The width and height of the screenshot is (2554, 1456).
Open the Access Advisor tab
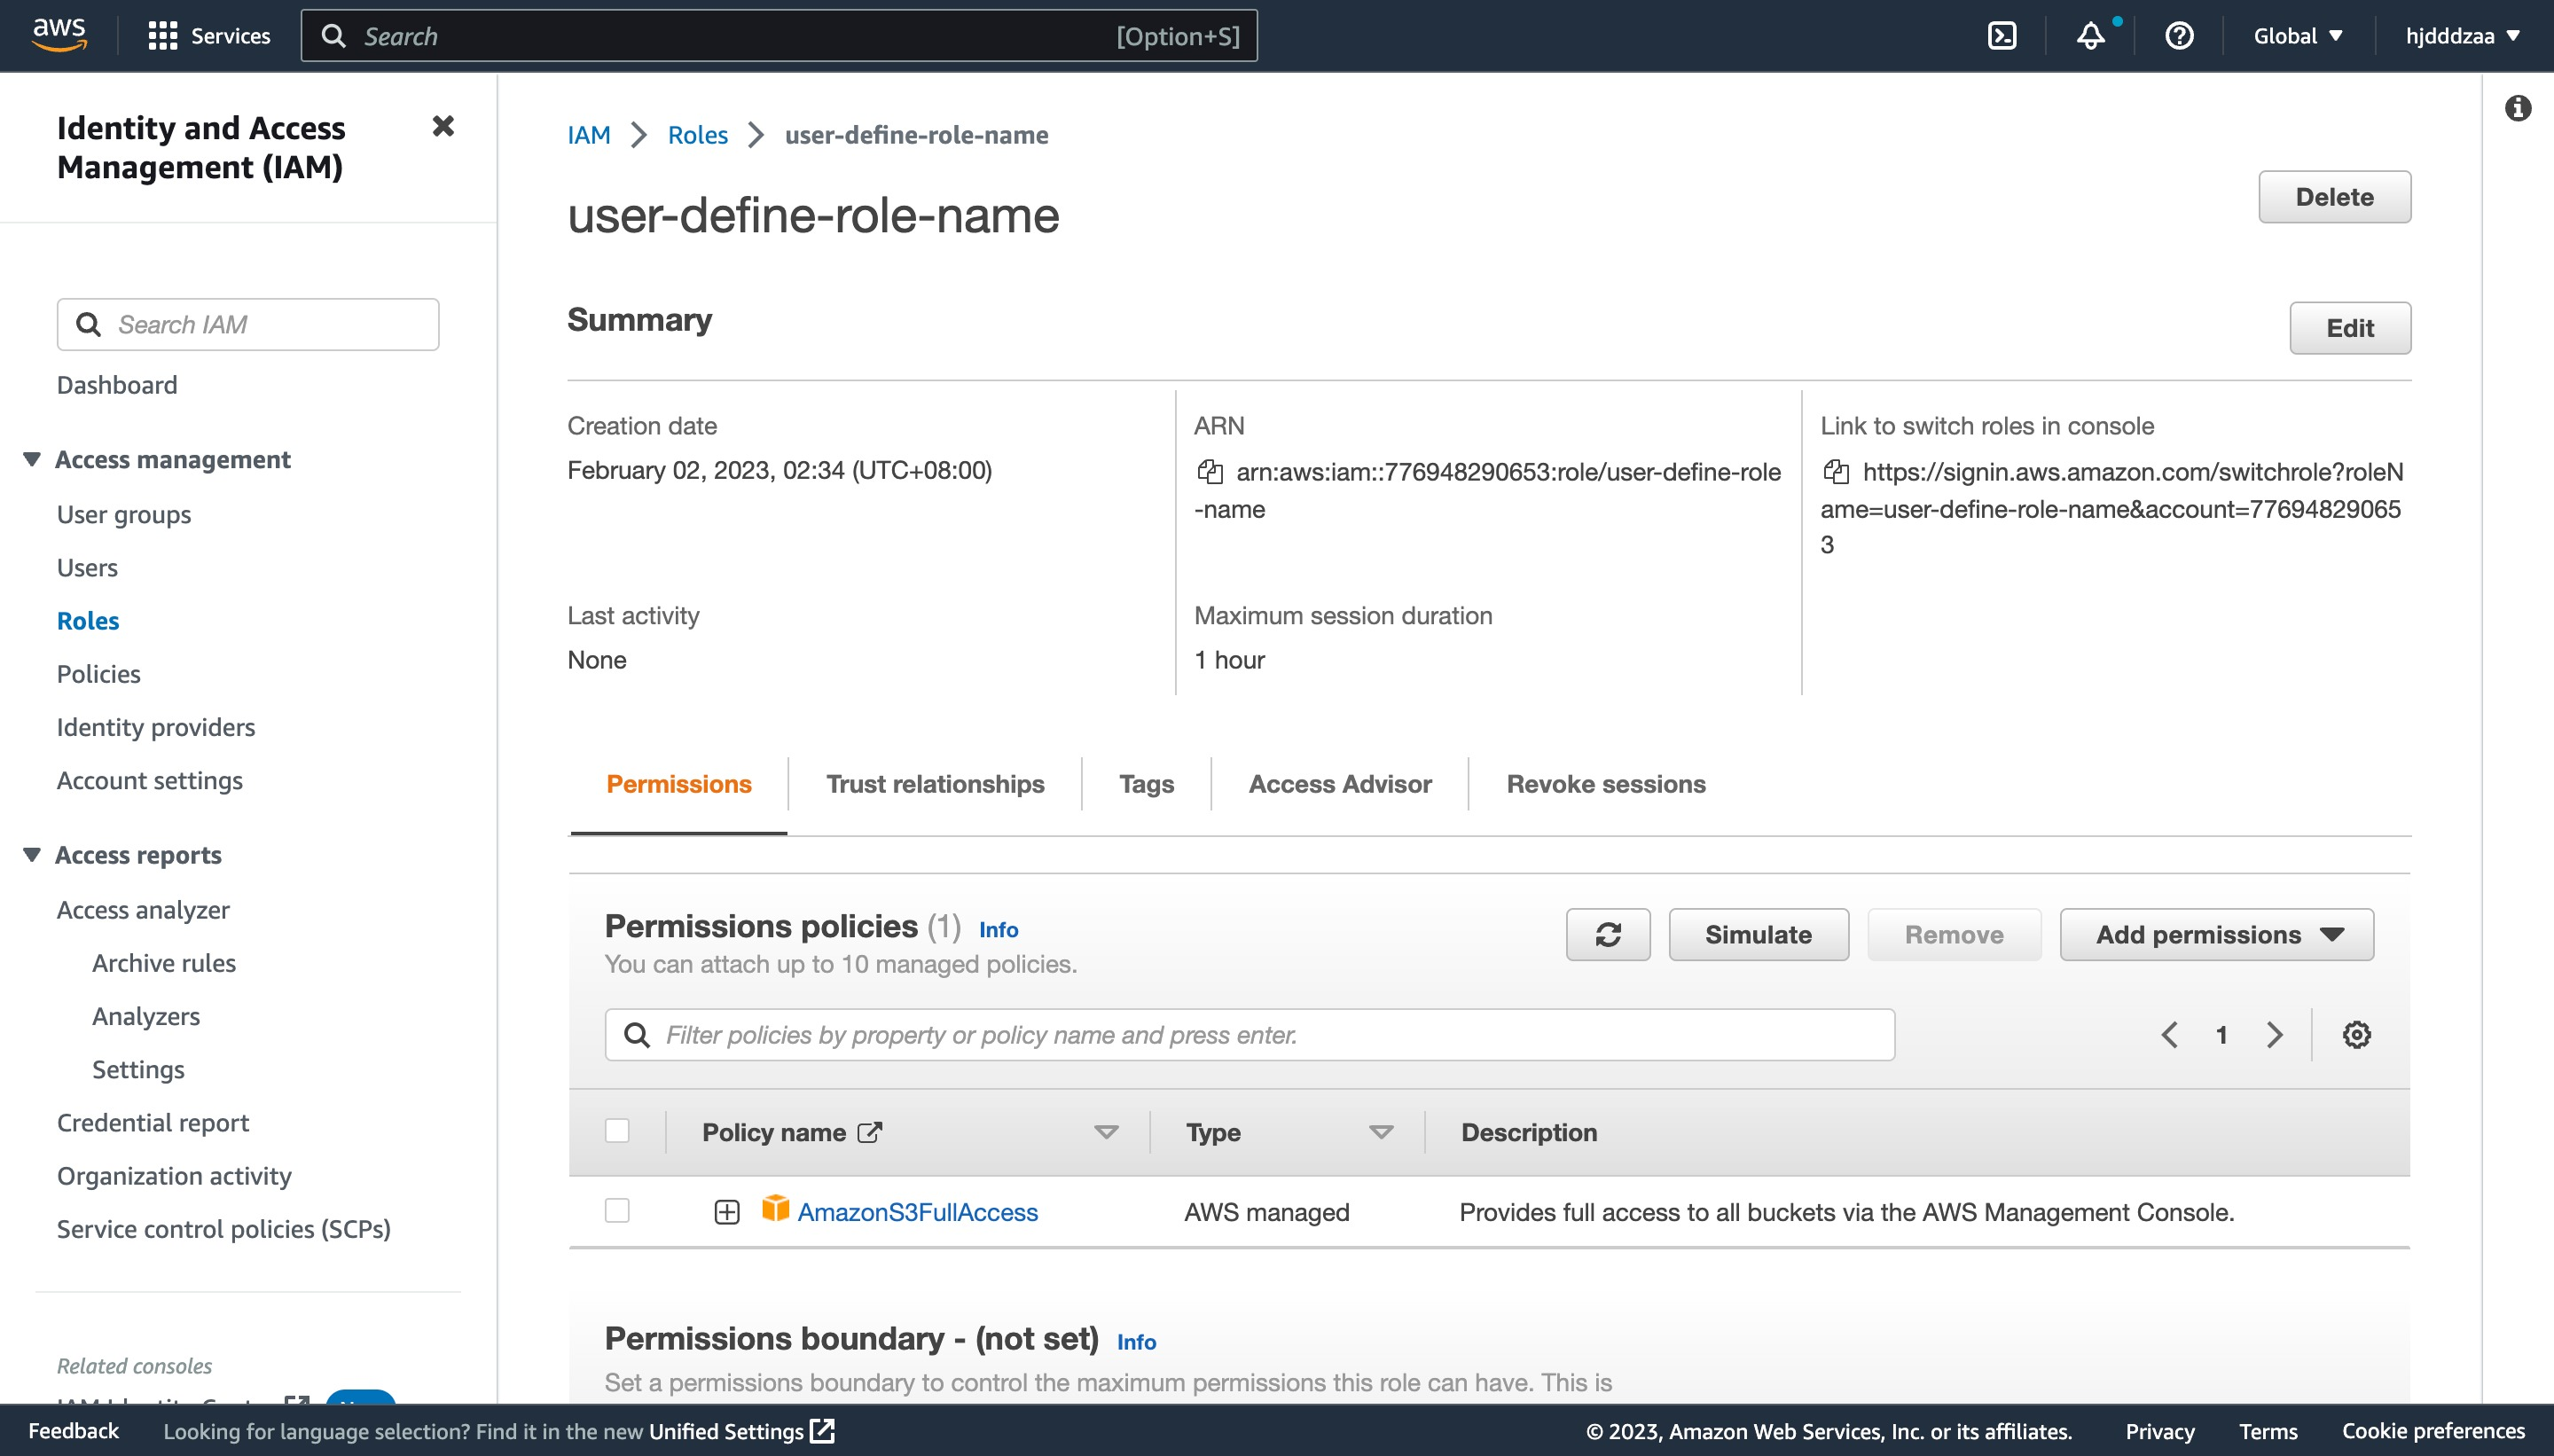[x=1339, y=785]
